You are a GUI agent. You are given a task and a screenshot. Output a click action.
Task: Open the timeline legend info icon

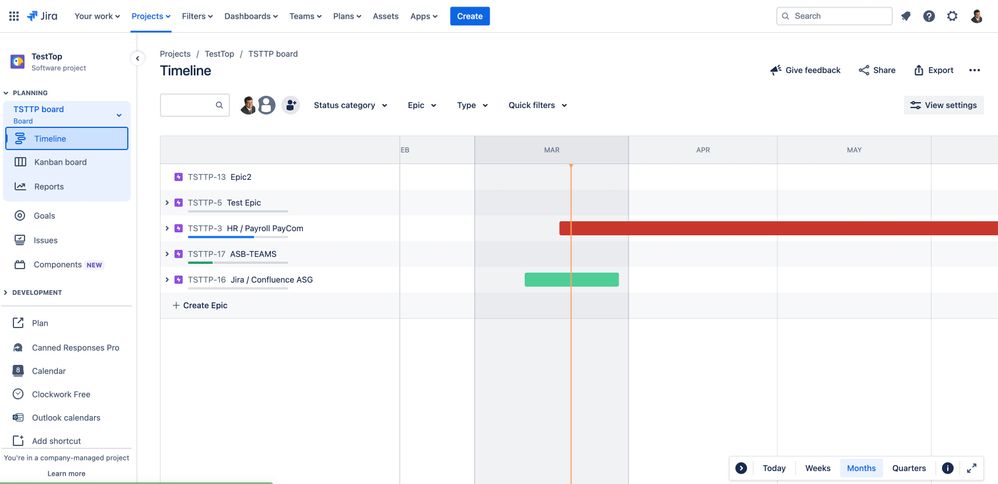(948, 468)
